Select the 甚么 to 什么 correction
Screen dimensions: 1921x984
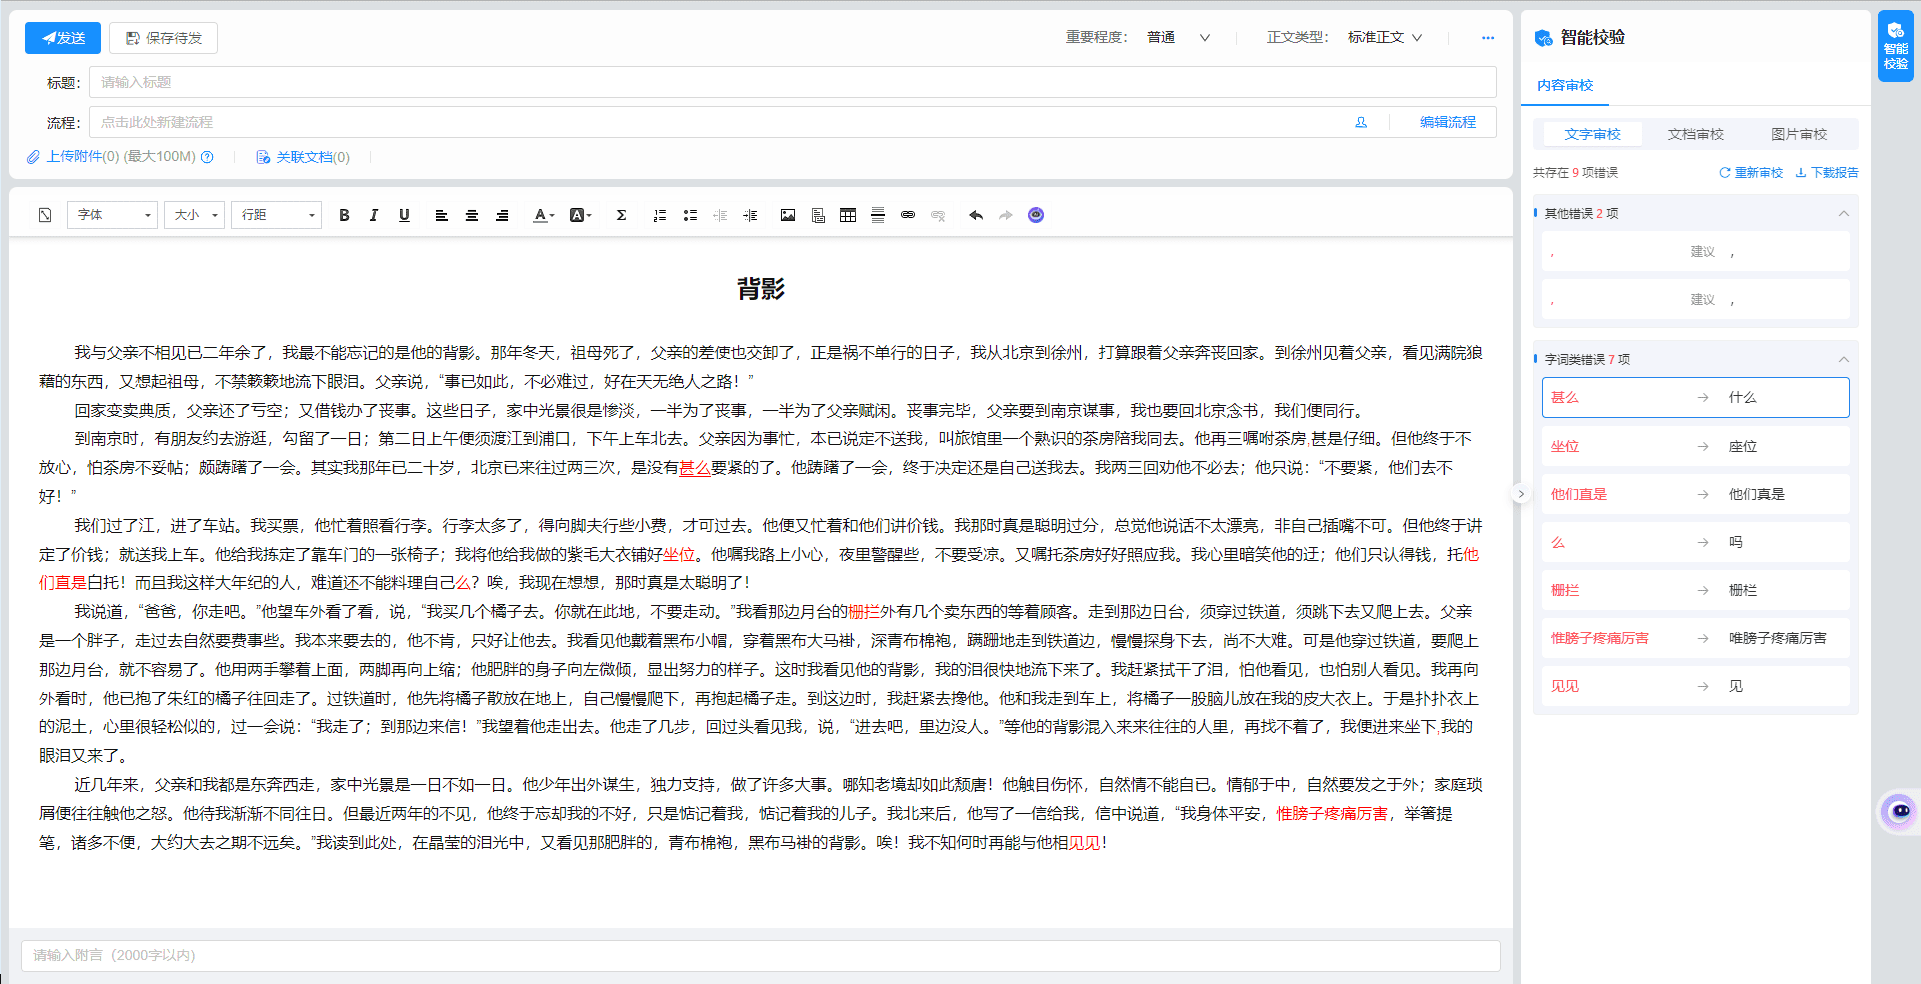[1696, 397]
